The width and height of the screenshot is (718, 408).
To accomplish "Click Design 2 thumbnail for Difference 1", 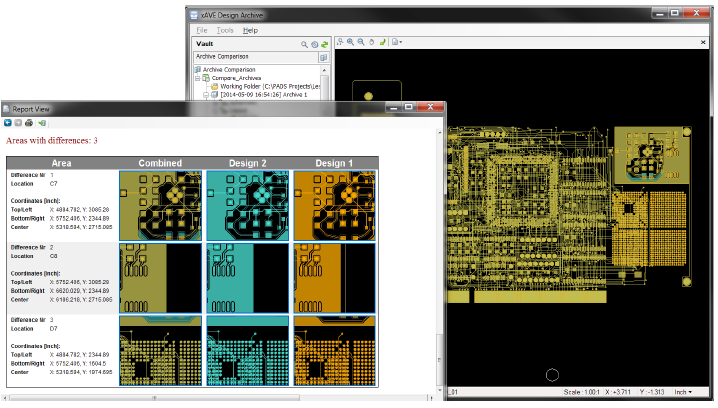I will point(248,206).
